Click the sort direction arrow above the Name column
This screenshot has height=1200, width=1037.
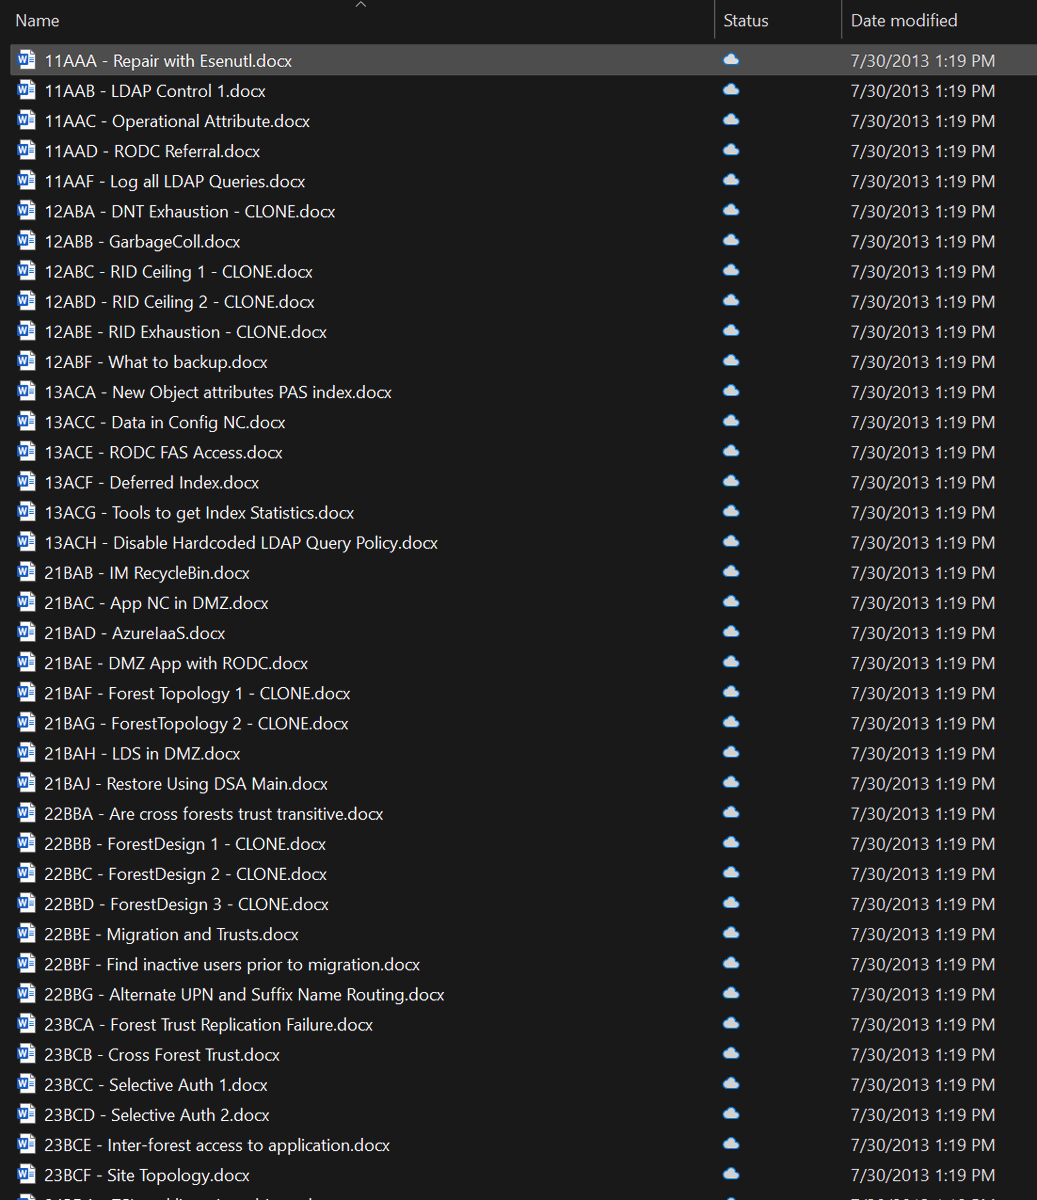(x=361, y=4)
